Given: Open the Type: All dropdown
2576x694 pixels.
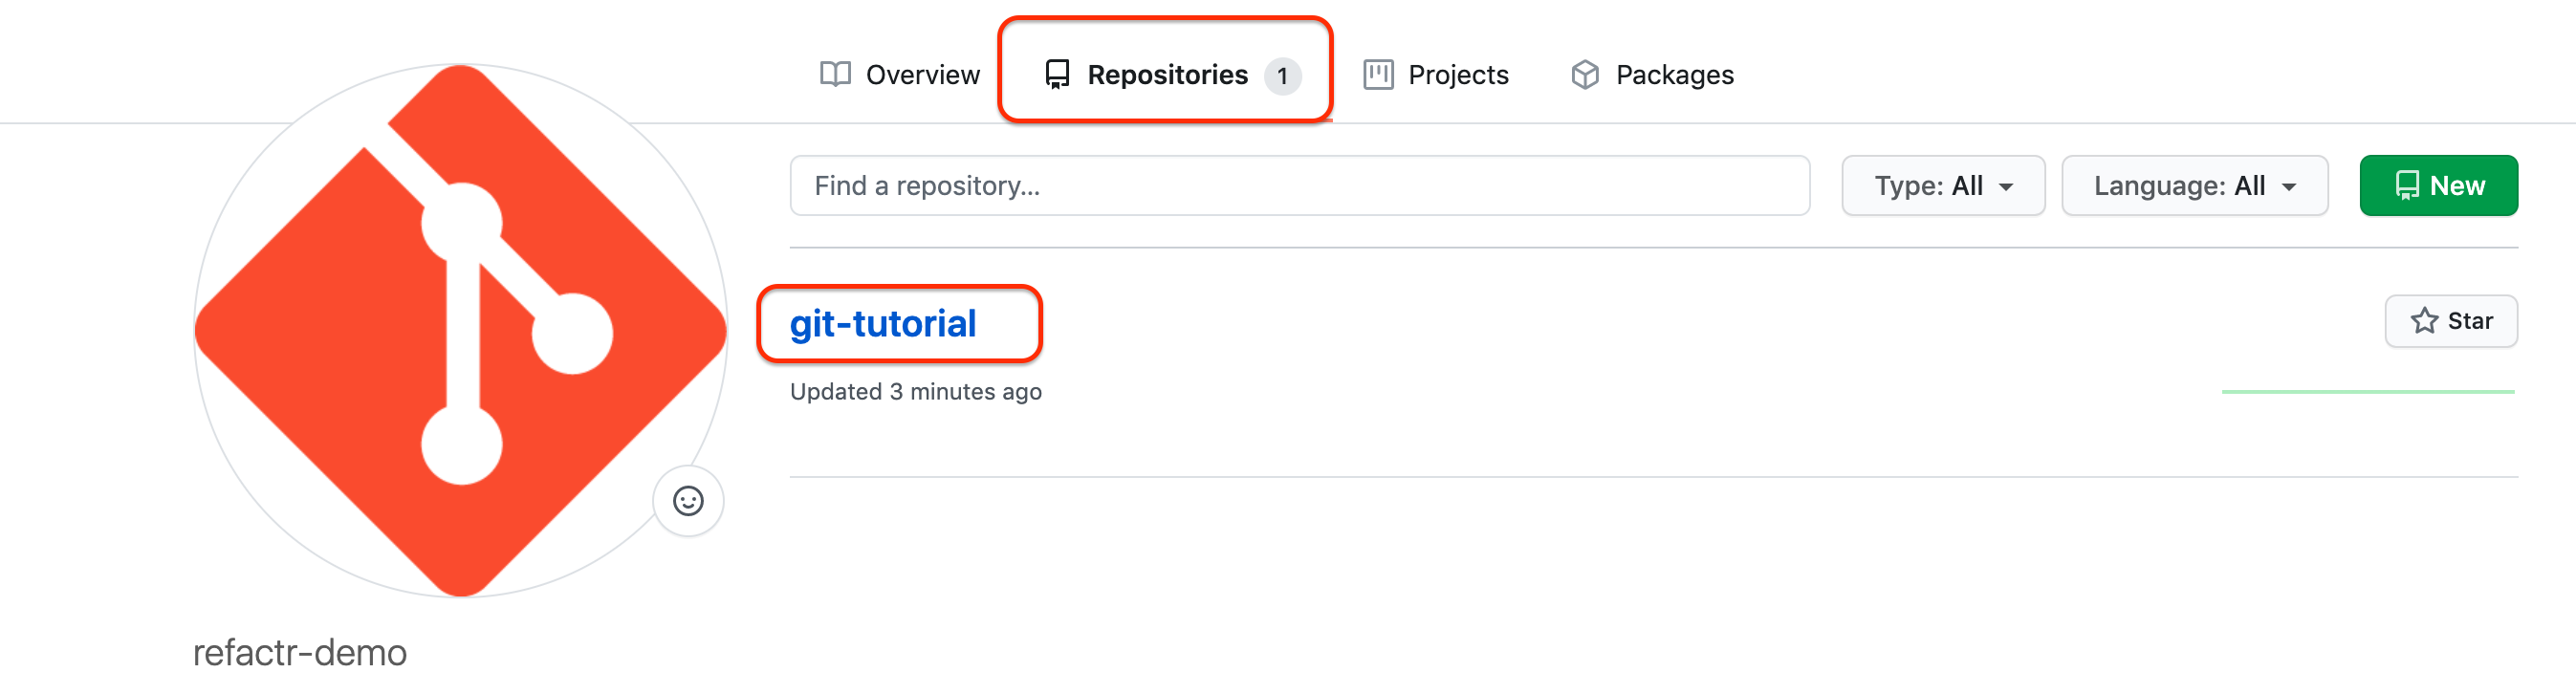Looking at the screenshot, I should 1942,186.
